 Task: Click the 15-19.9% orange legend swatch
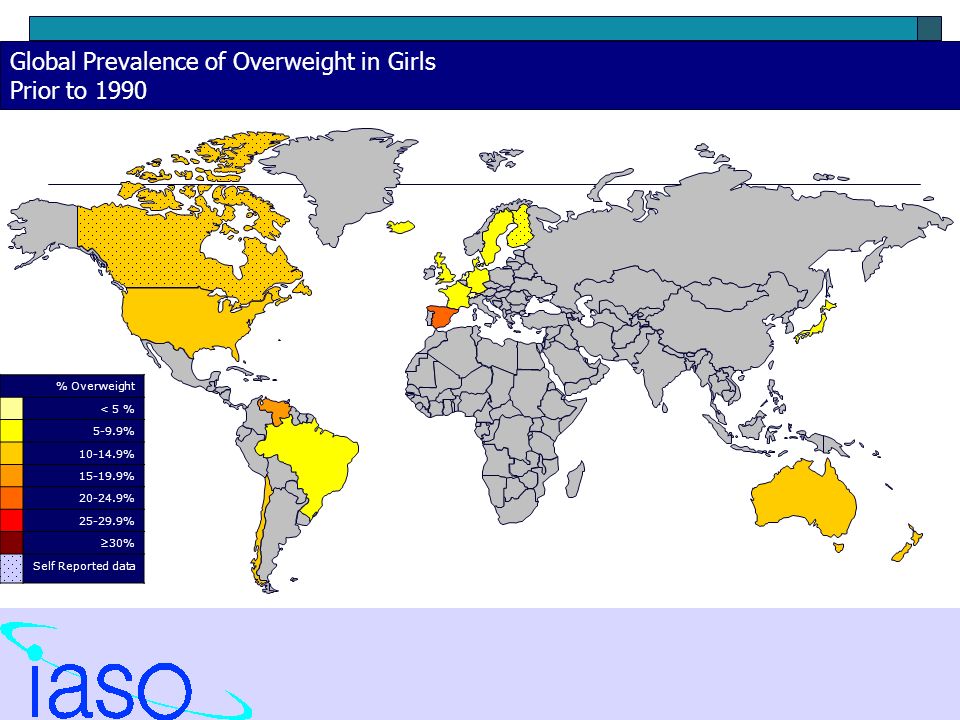[x=11, y=476]
